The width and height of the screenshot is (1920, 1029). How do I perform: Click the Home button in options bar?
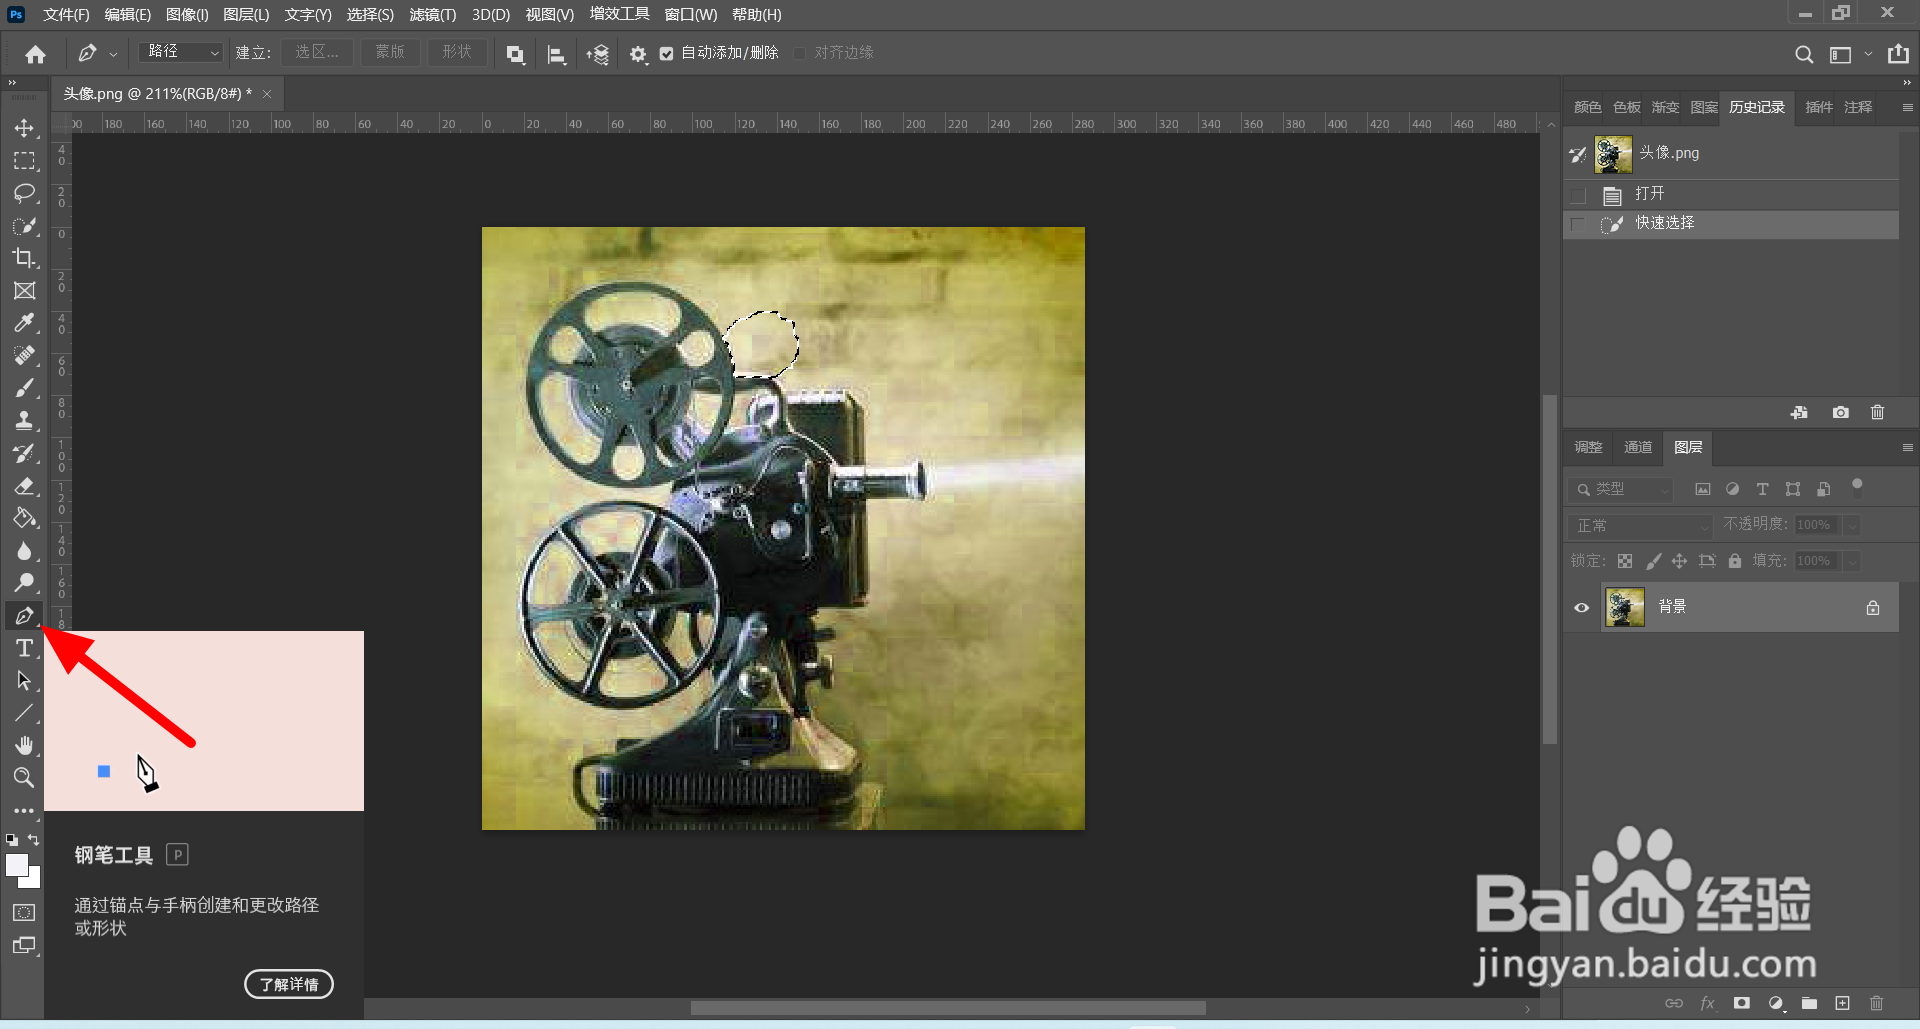36,54
